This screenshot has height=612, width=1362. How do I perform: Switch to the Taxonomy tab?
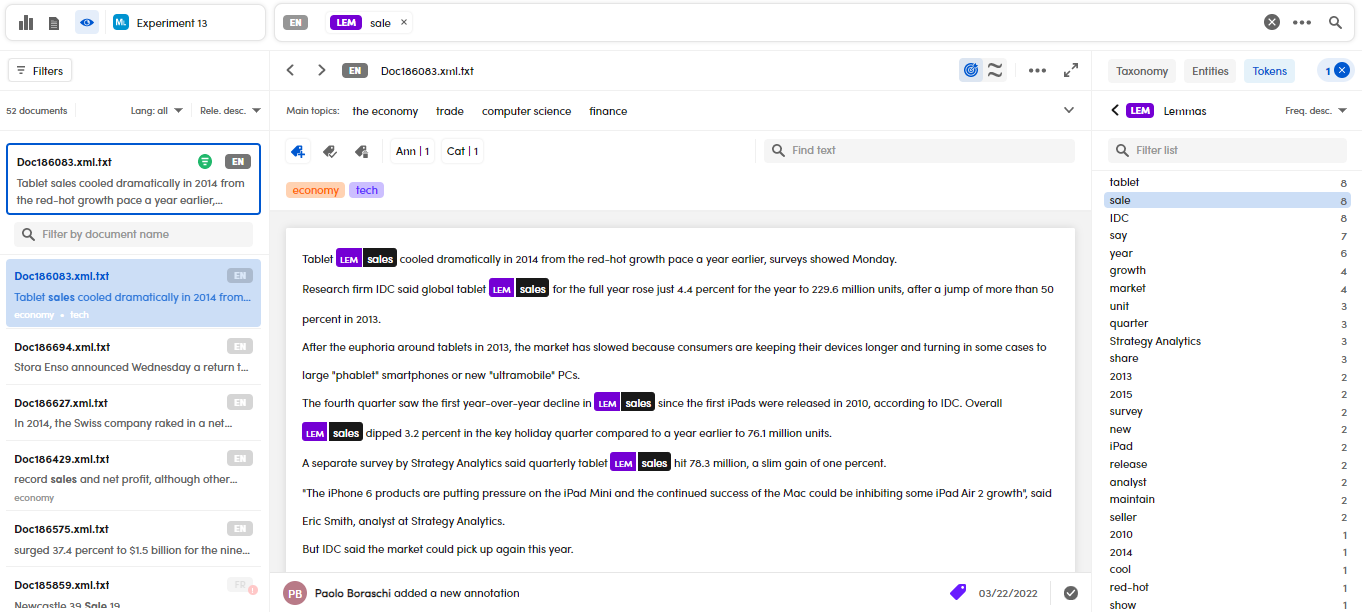point(1142,71)
